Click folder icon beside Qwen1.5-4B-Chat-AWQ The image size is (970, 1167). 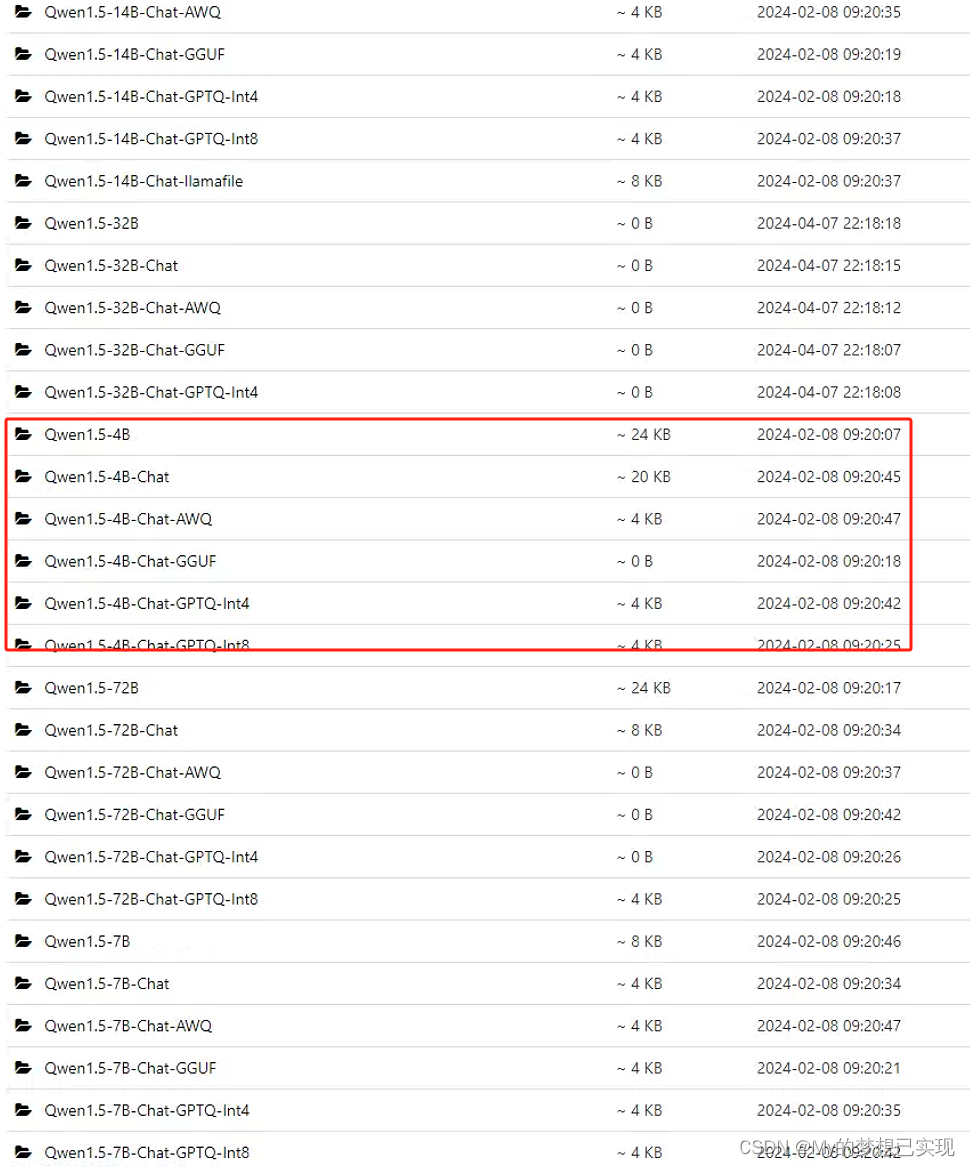tap(23, 519)
